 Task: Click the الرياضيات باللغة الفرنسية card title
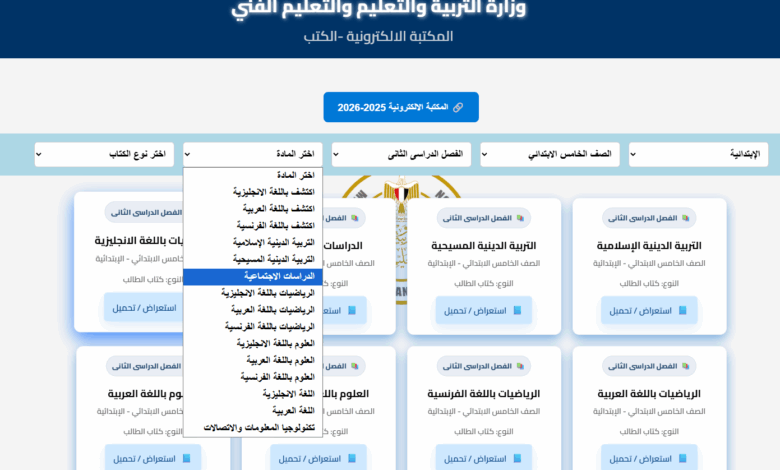coord(484,394)
